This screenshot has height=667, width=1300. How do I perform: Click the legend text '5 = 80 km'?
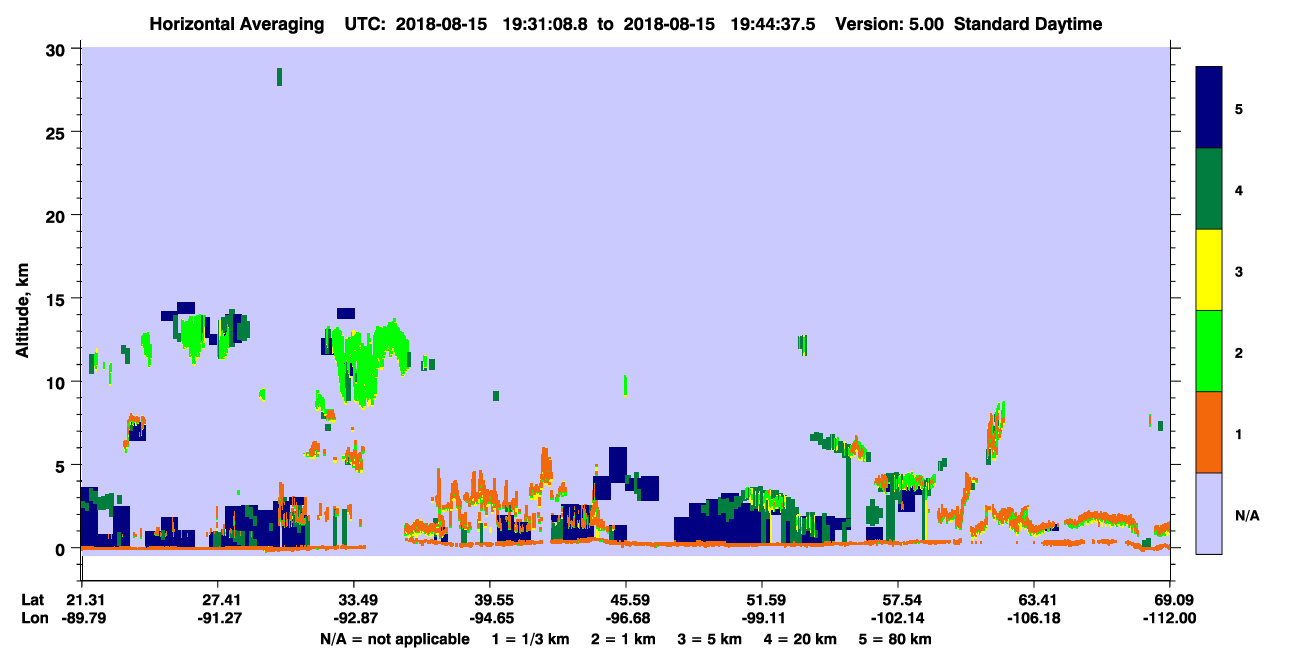click(x=896, y=639)
